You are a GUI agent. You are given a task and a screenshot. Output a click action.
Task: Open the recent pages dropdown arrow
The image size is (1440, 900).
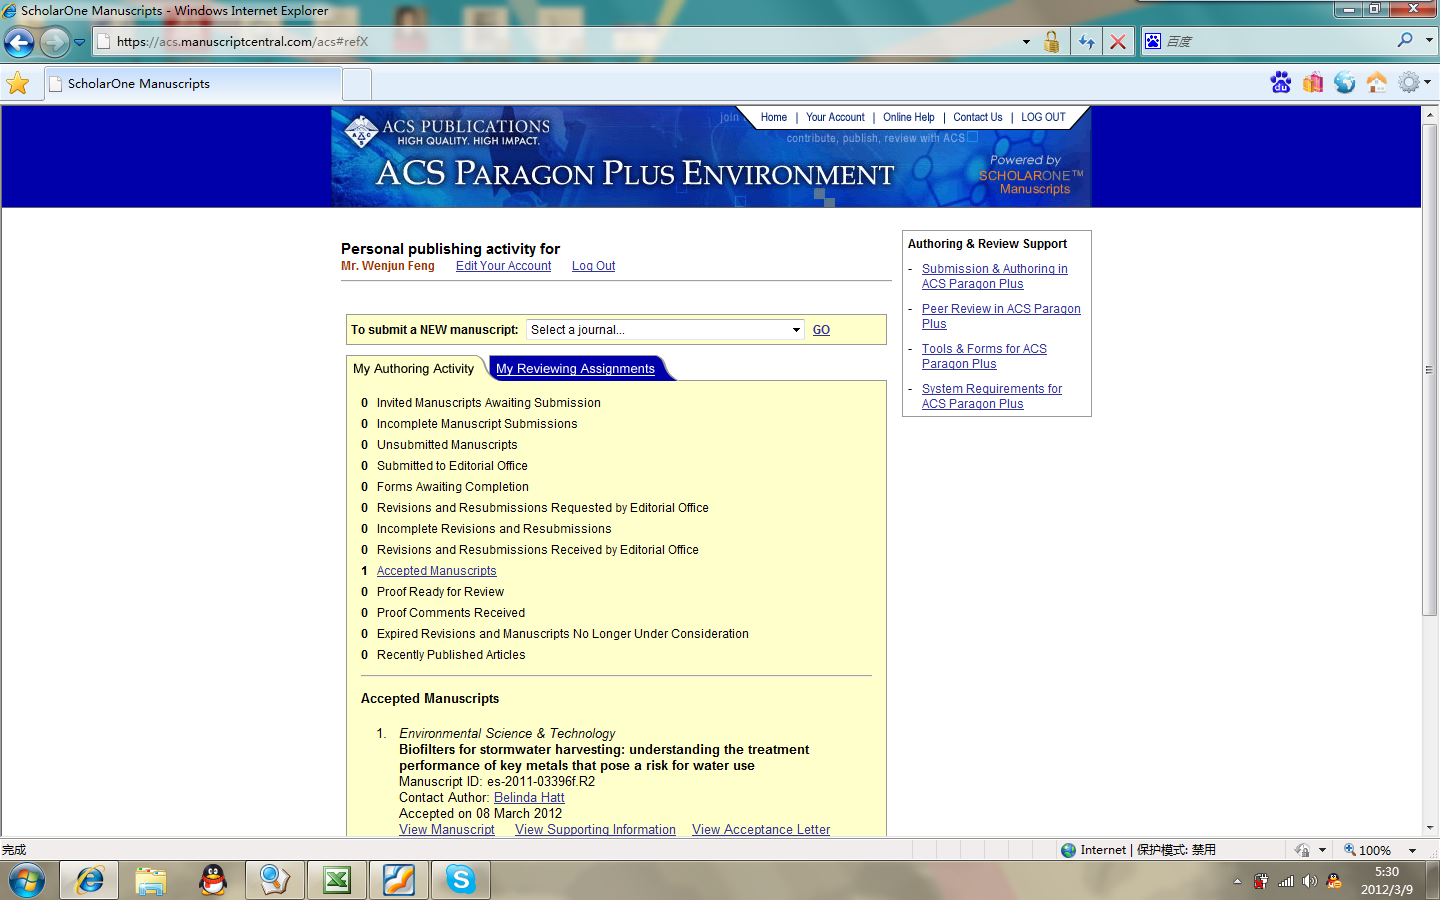[x=79, y=42]
